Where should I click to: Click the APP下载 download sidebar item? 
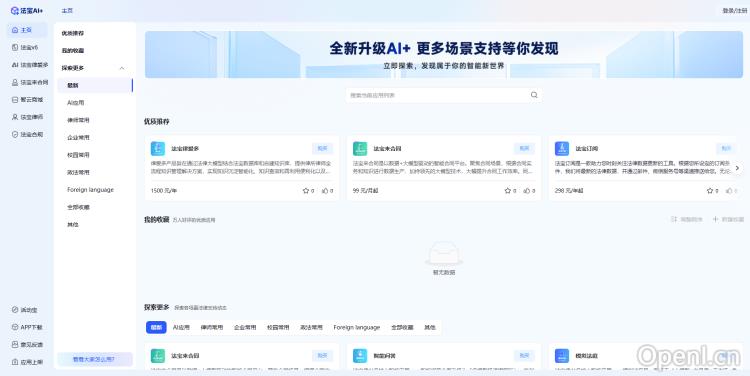pos(27,327)
